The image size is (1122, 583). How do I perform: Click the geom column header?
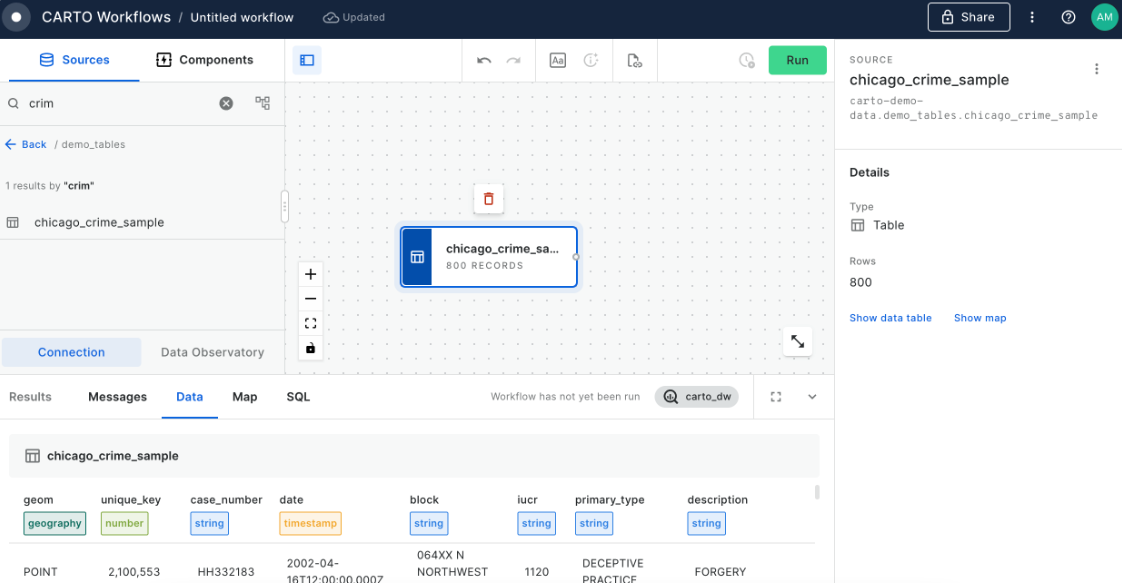coord(38,499)
